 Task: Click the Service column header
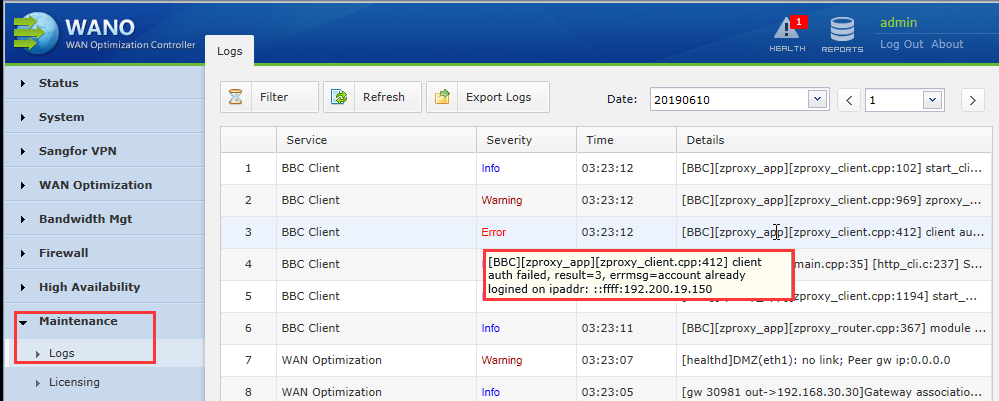click(377, 140)
